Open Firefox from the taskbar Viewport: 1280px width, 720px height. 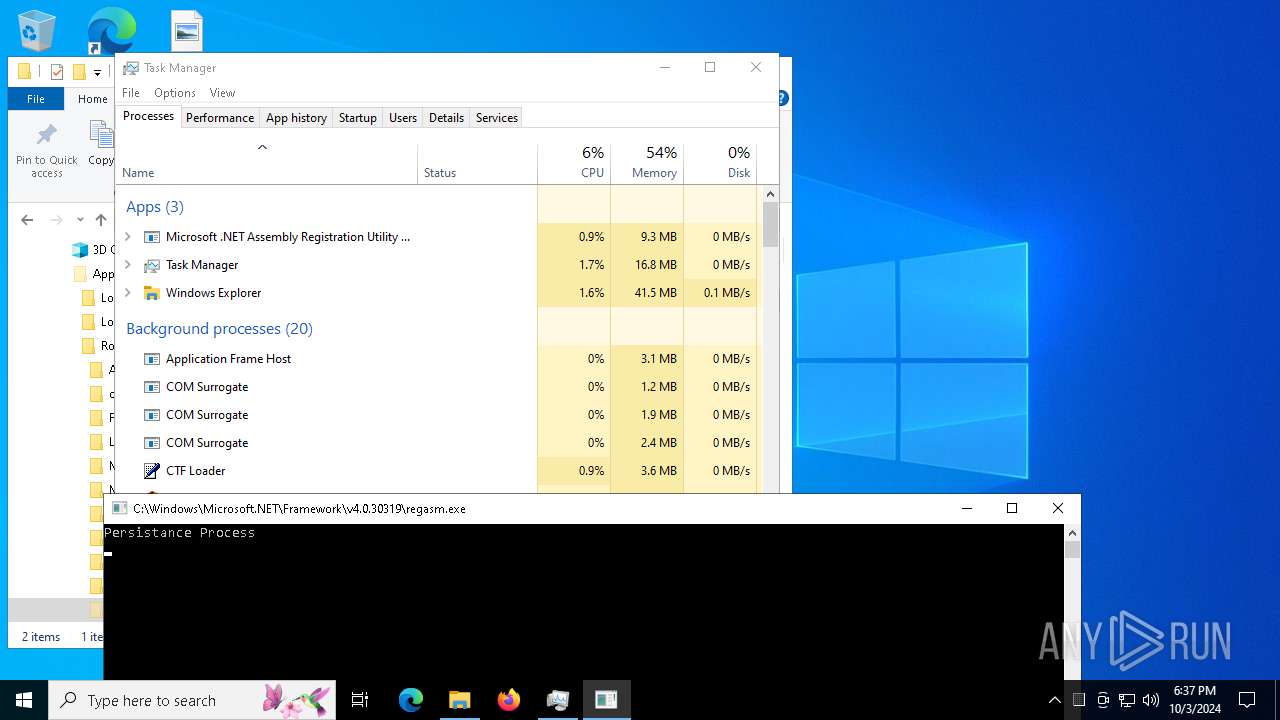click(508, 700)
